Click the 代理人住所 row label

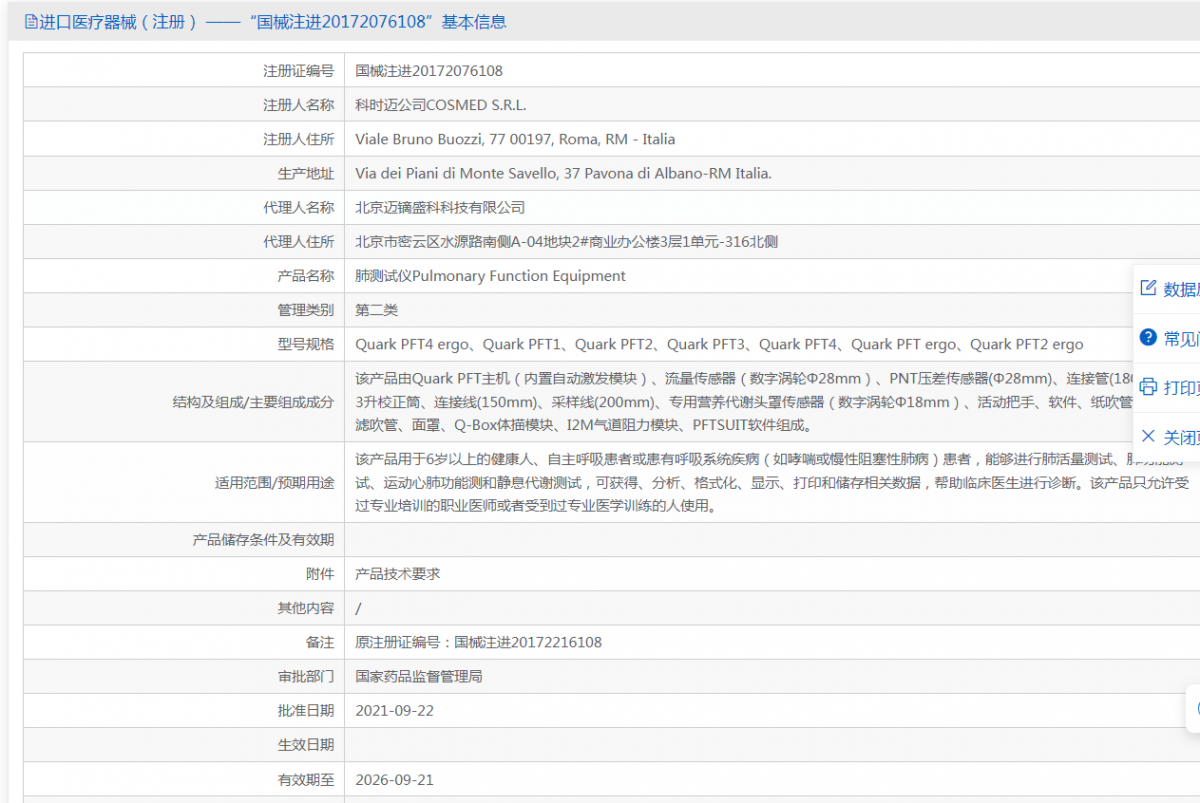point(299,241)
